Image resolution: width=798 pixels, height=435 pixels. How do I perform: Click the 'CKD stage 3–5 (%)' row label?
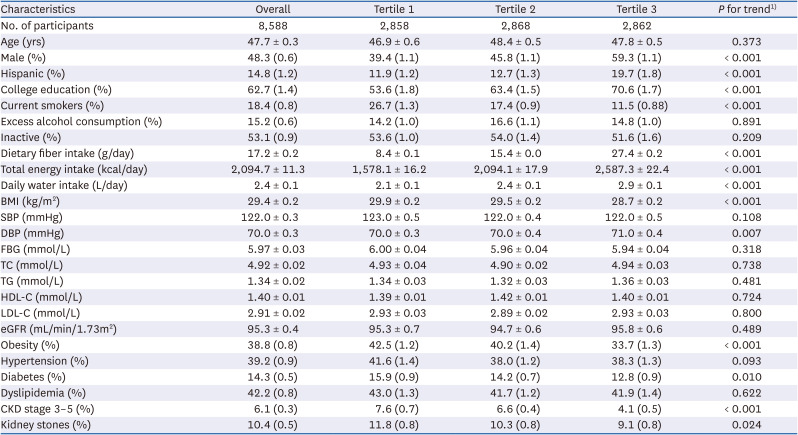coord(50,409)
